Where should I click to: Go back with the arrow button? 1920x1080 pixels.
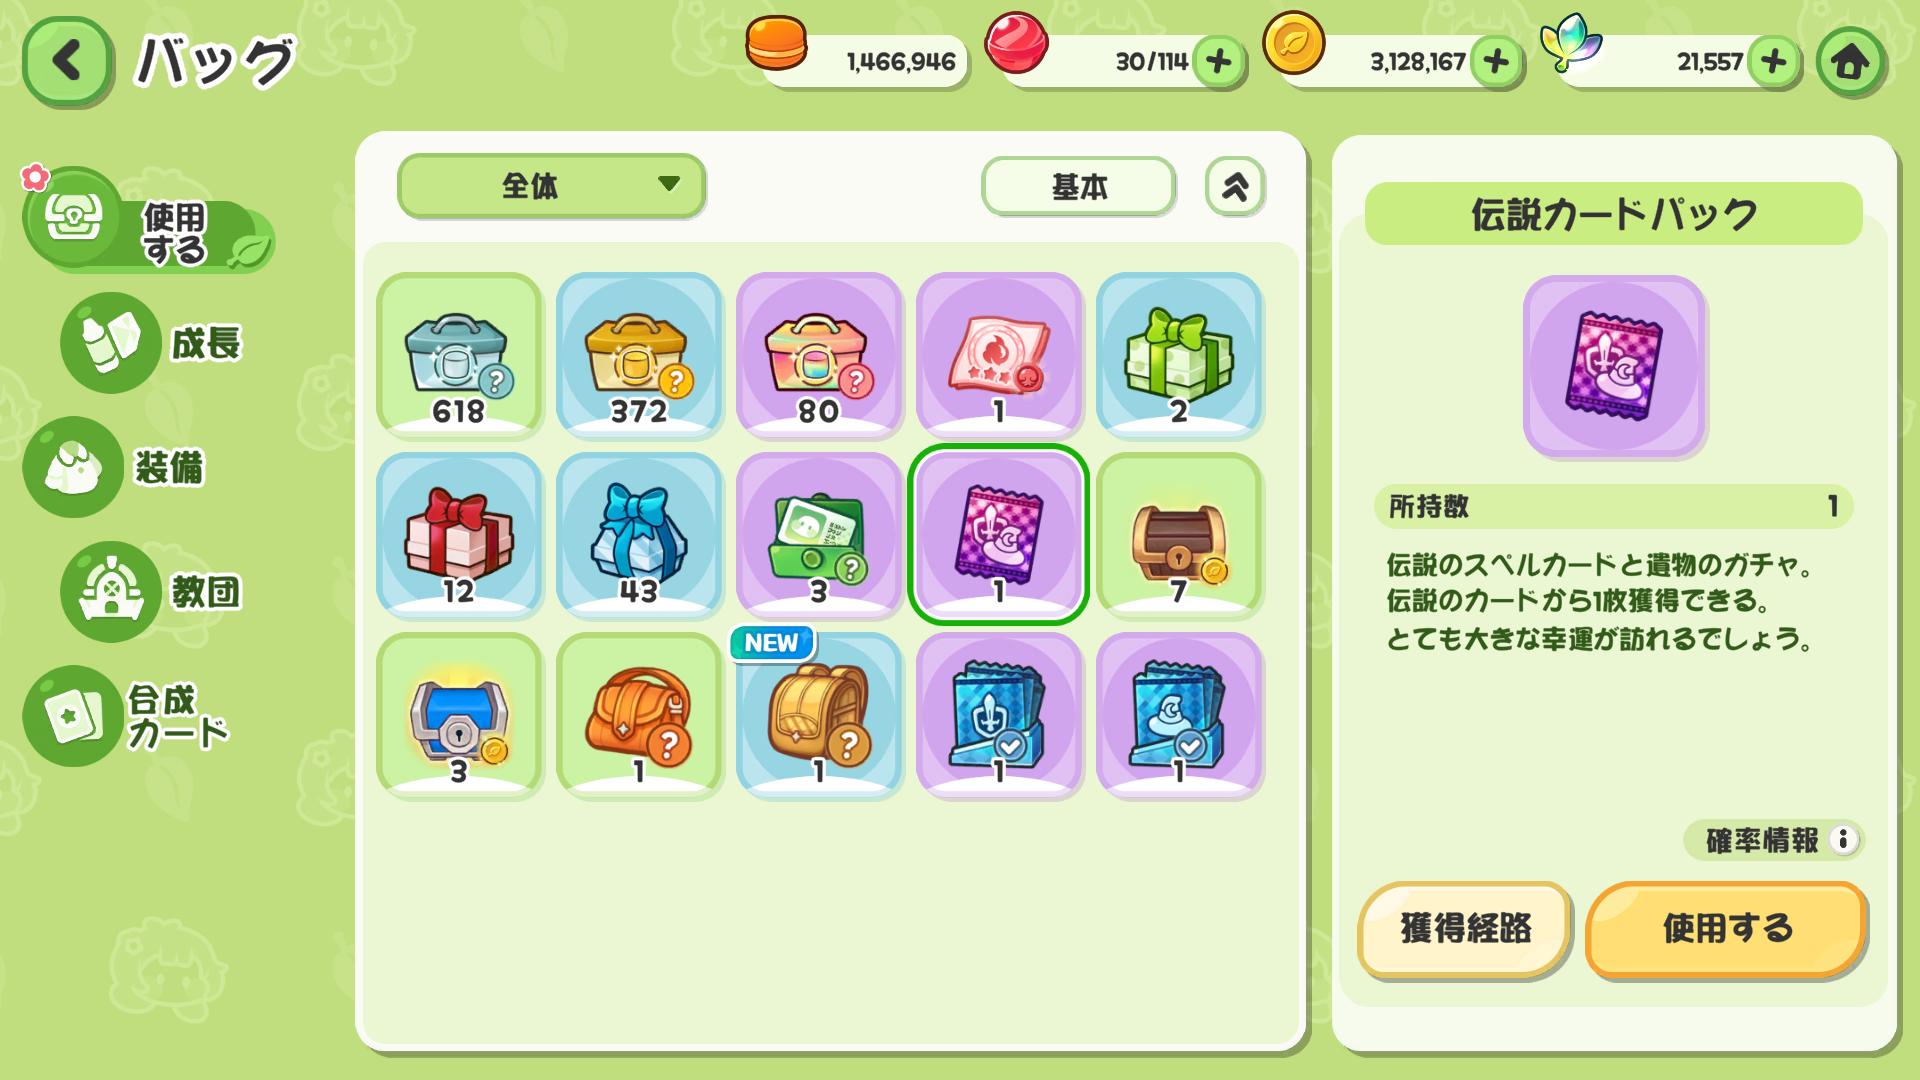pos(67,62)
